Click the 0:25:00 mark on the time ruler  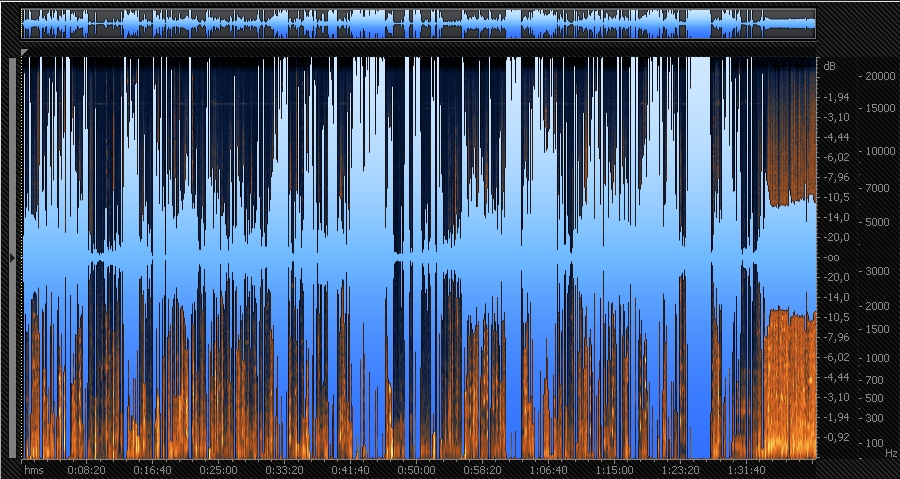tap(218, 470)
